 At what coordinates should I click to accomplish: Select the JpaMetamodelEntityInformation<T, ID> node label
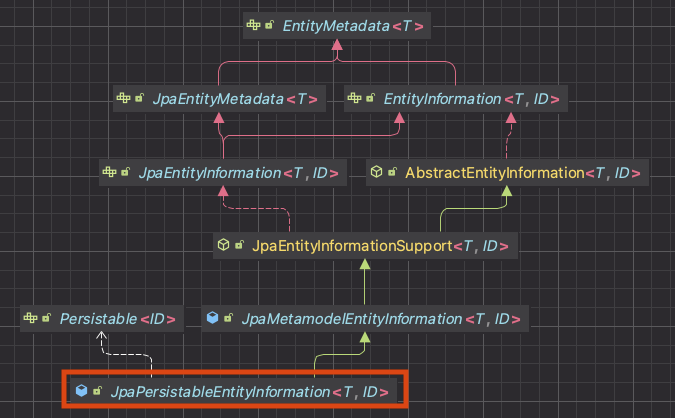point(381,319)
